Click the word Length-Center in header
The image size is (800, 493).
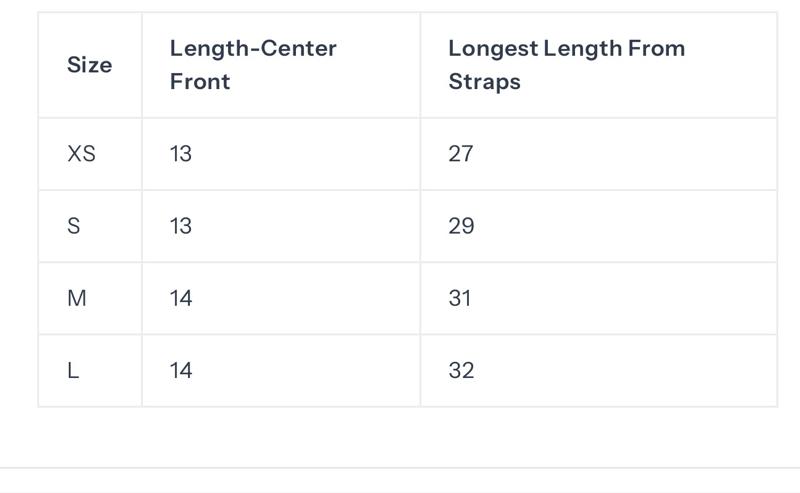click(253, 48)
